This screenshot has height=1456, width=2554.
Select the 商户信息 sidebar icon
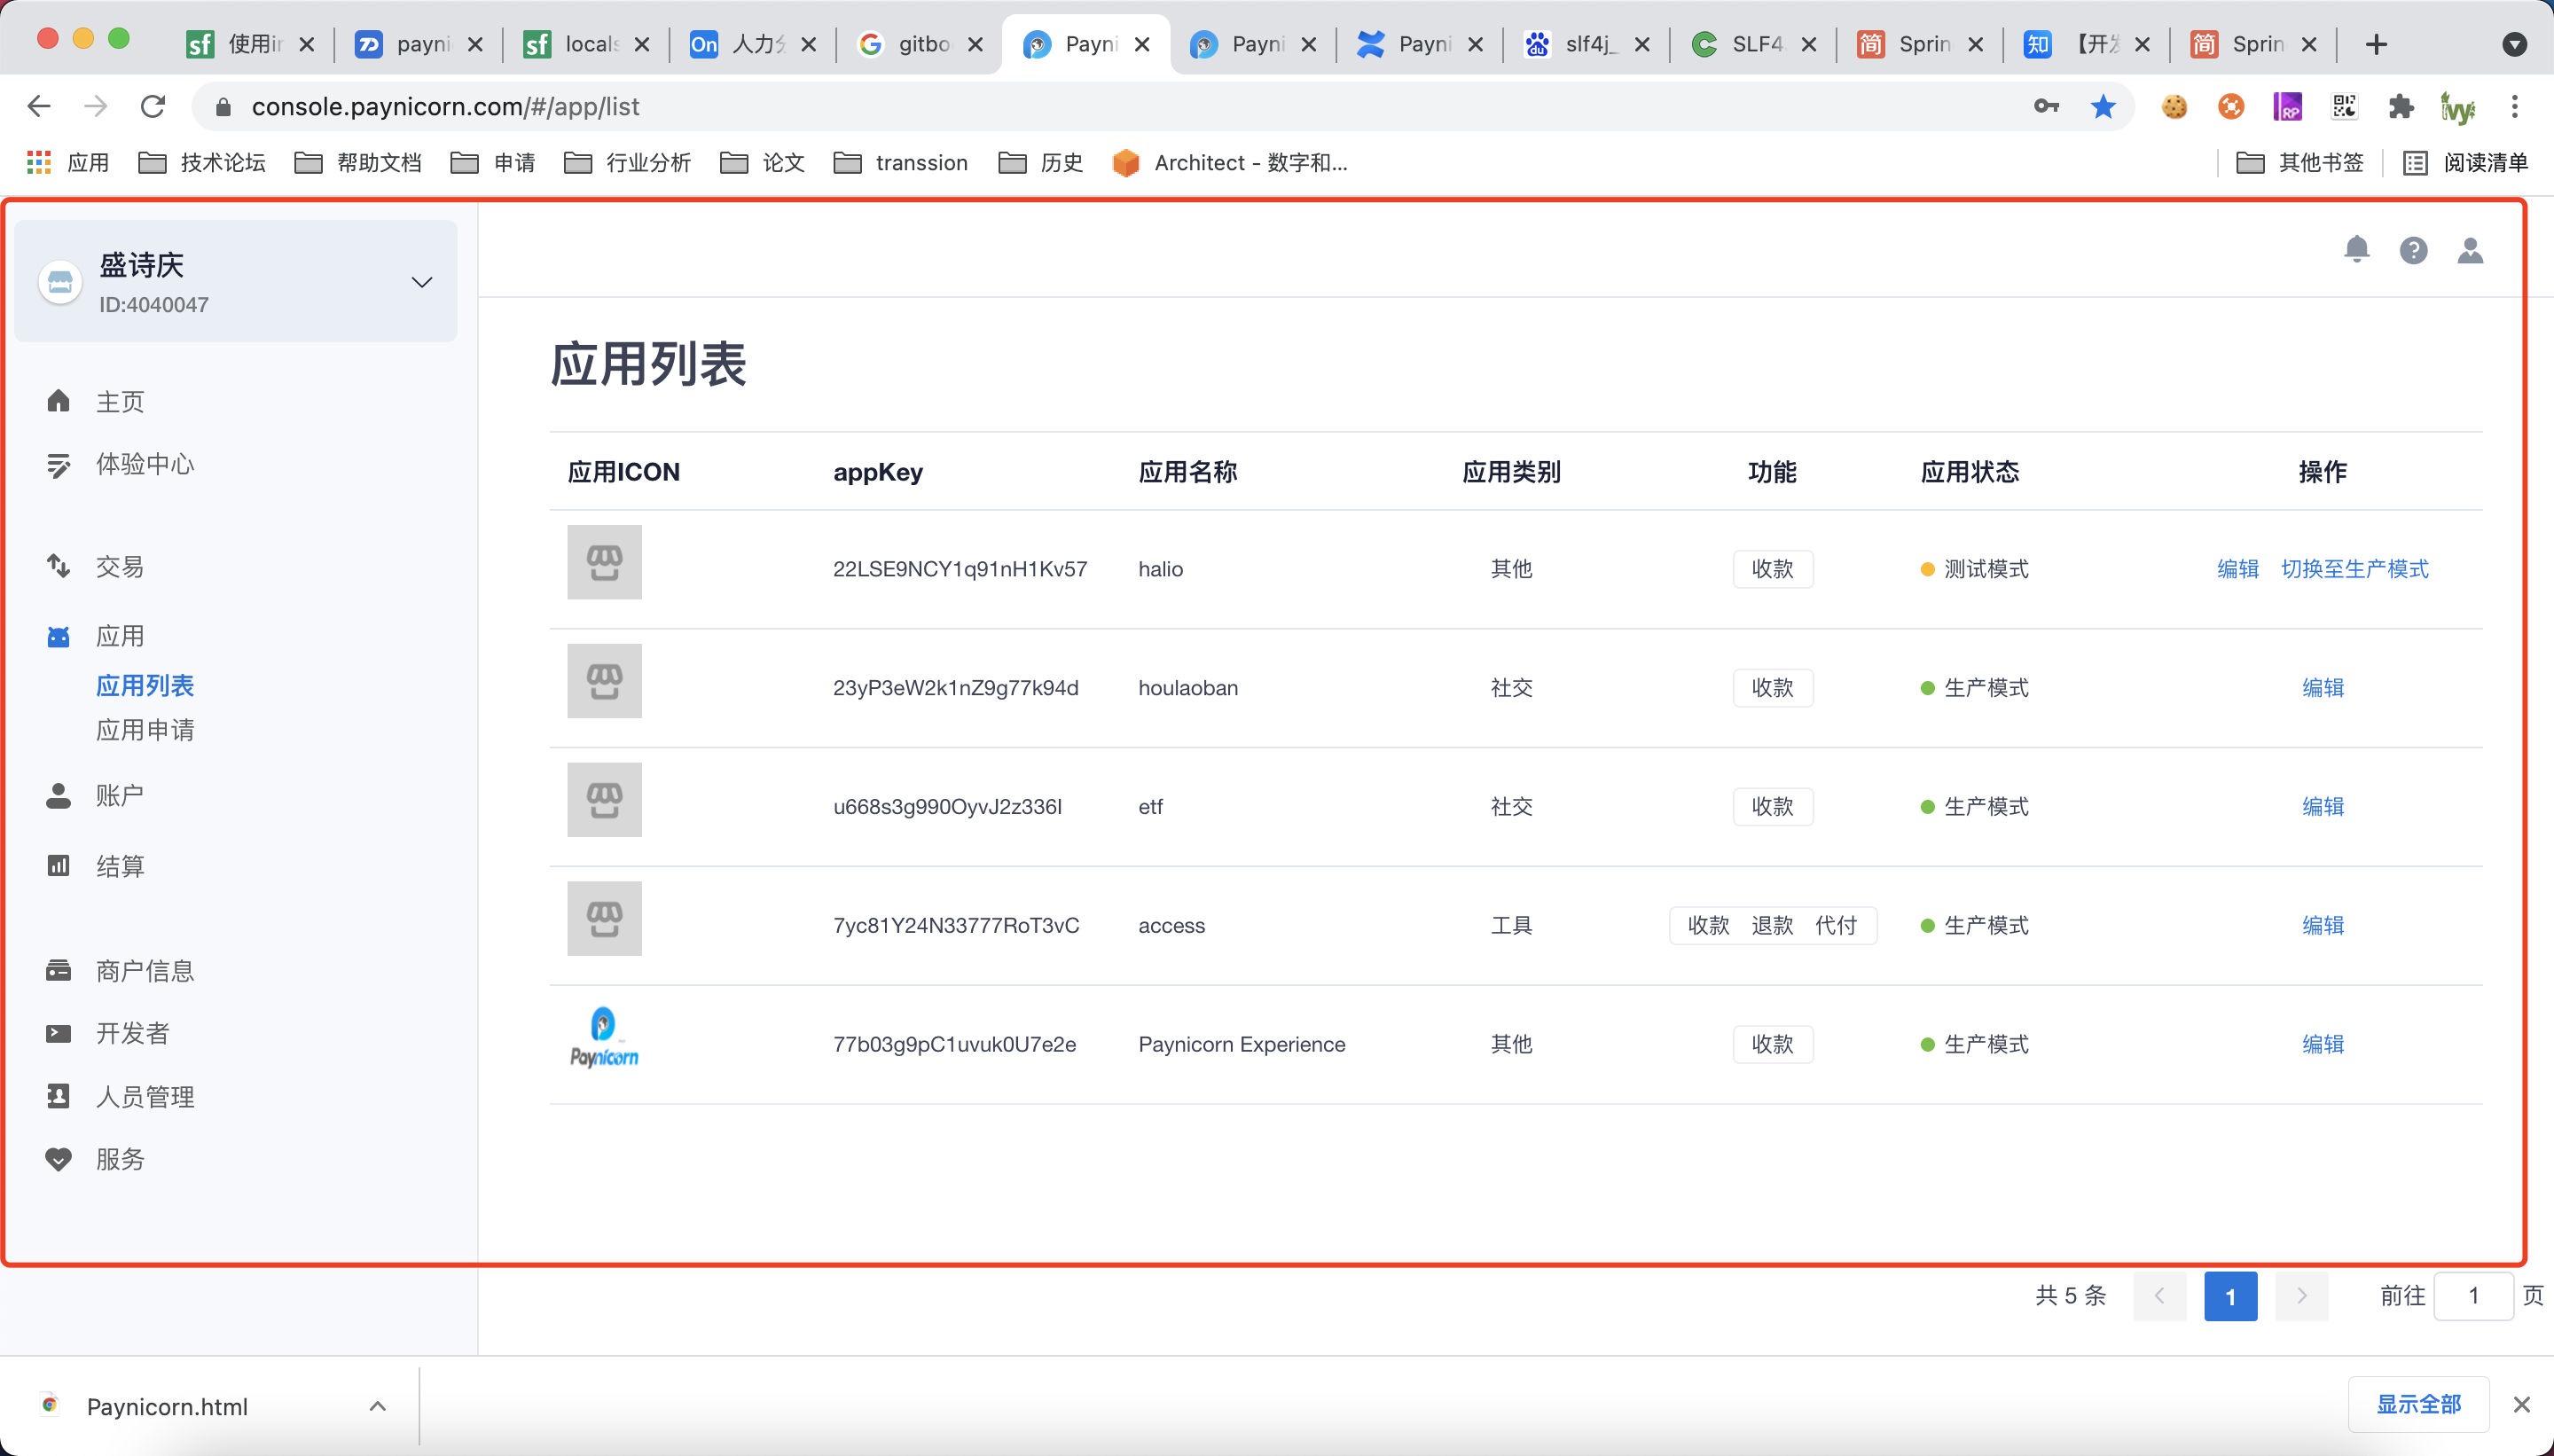click(145, 970)
